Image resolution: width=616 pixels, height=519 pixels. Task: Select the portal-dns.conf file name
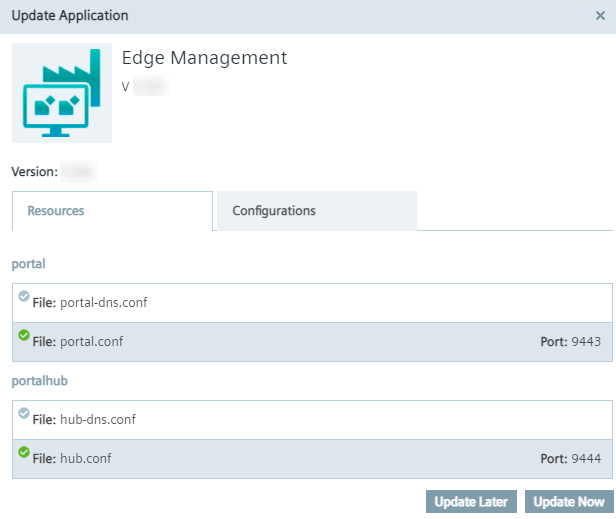(104, 302)
